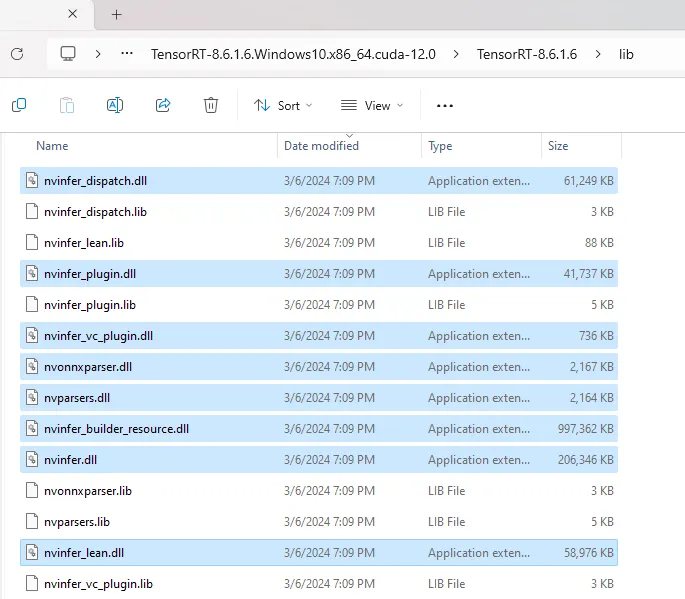Select file name nvinfer_dispatch.dll
This screenshot has height=599, width=685.
tap(95, 181)
